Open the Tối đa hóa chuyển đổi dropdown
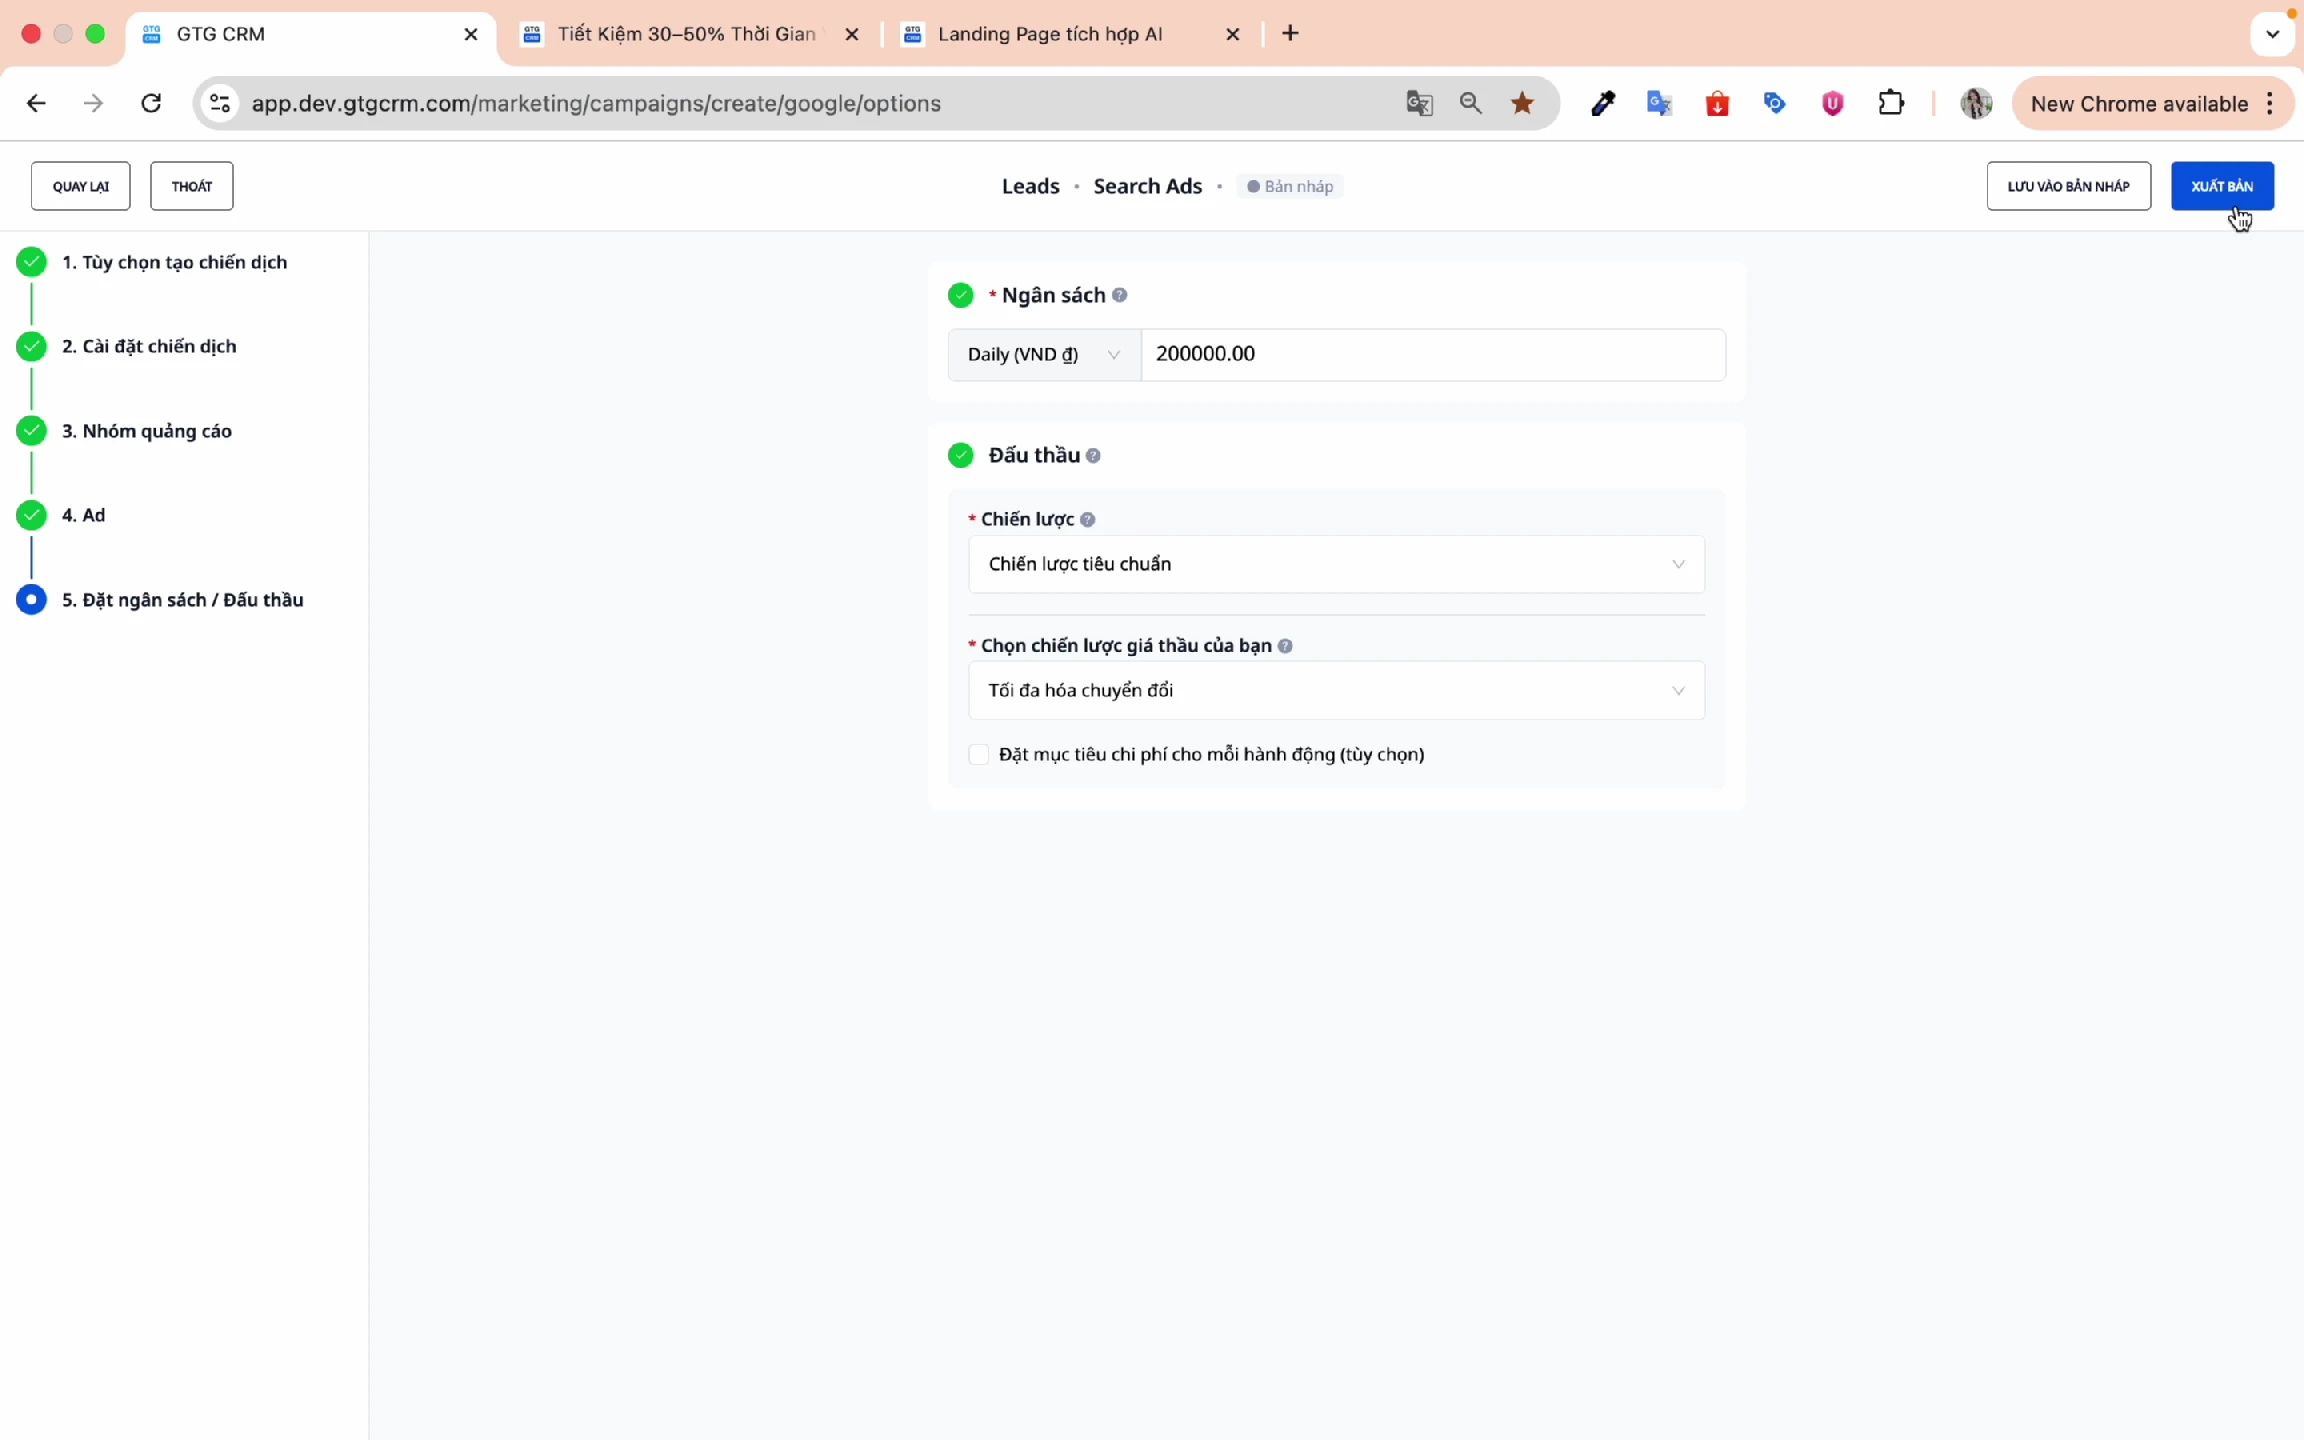The image size is (2304, 1440). tap(1335, 690)
